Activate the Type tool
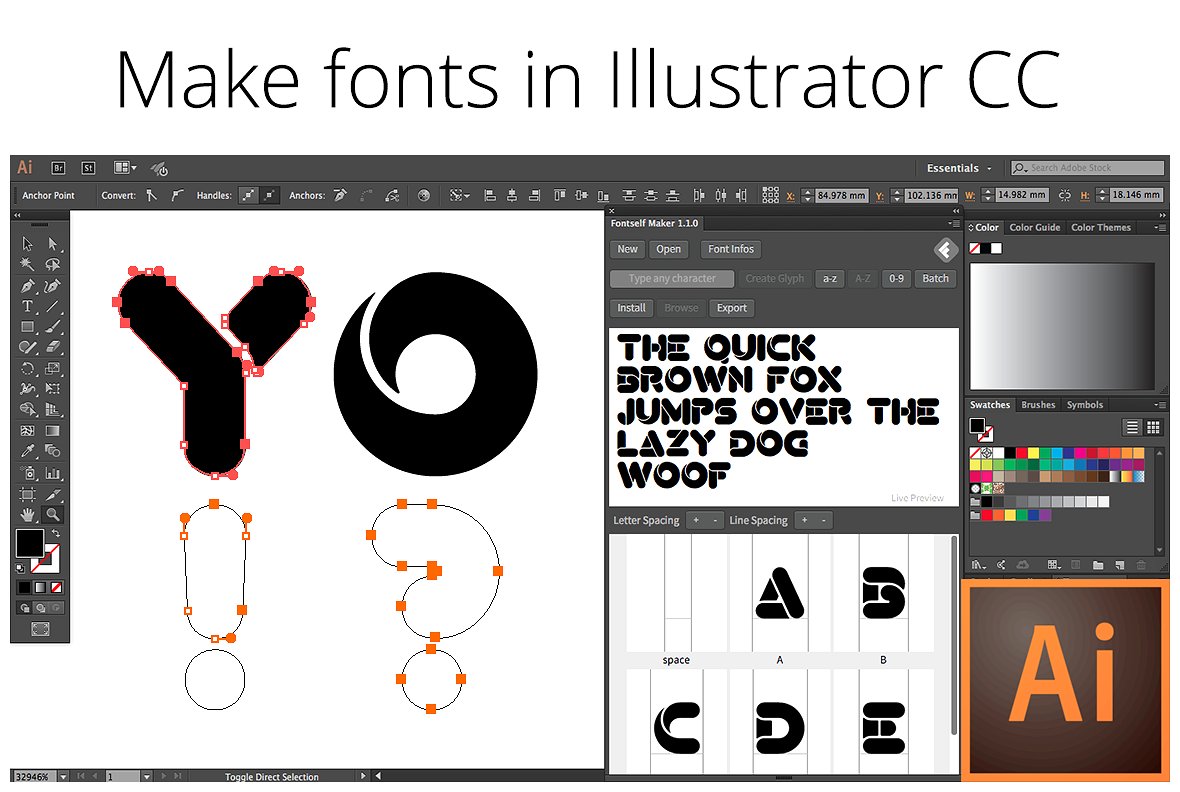 28,306
